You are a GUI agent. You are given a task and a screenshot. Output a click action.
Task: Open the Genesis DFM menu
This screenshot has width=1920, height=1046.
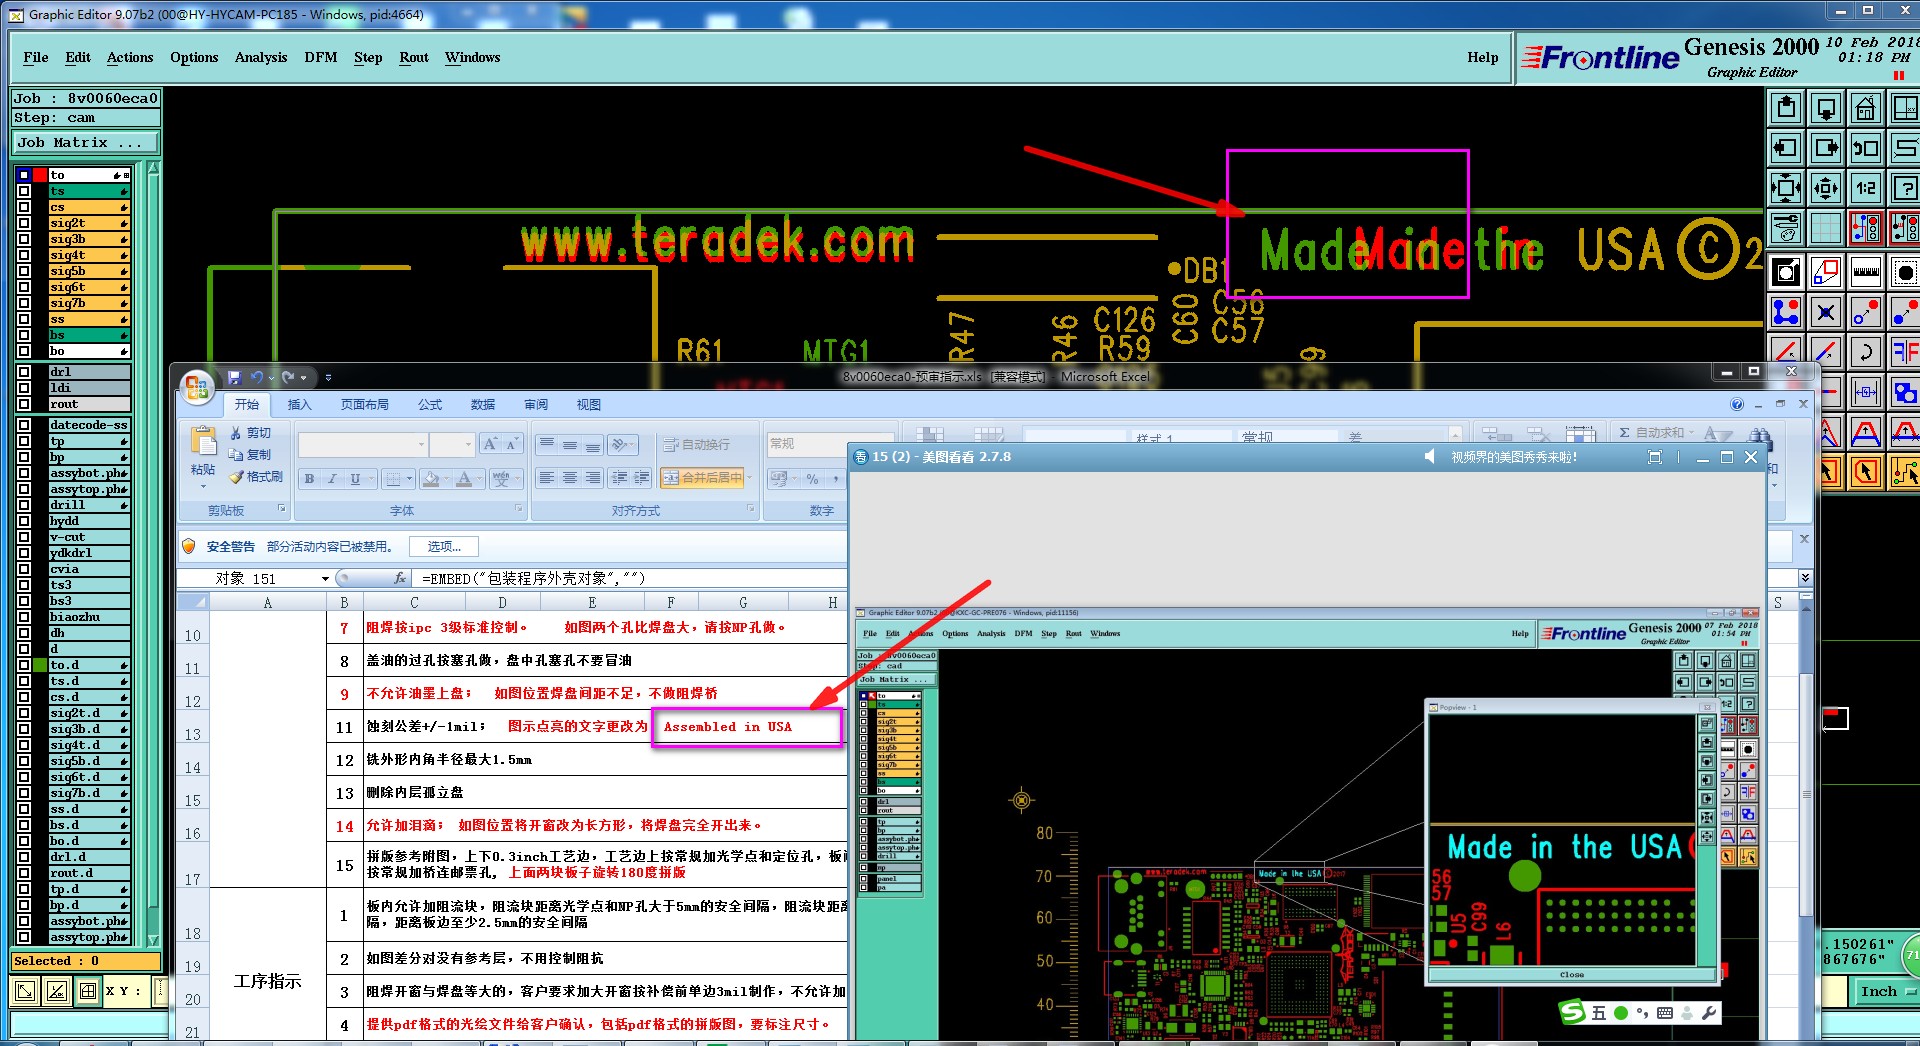pyautogui.click(x=321, y=57)
